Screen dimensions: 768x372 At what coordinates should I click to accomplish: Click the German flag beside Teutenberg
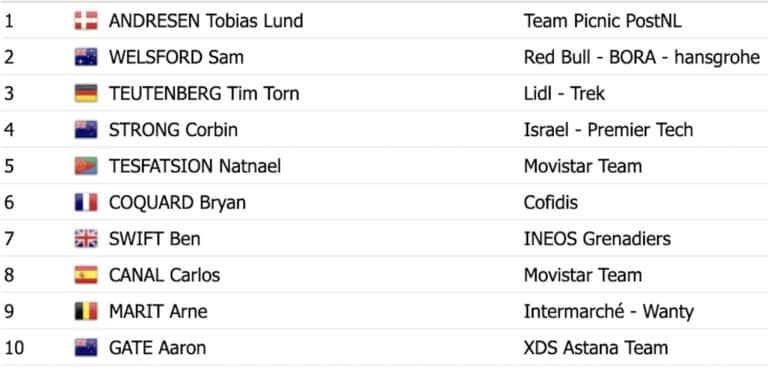(86, 93)
